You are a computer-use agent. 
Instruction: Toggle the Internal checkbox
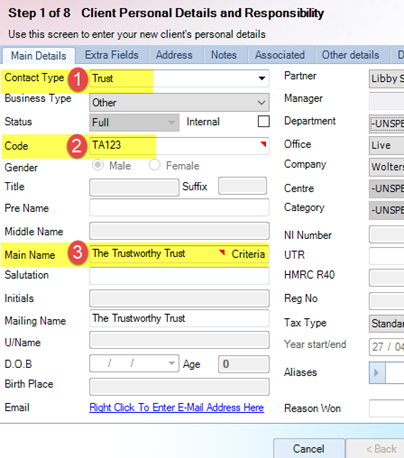point(264,121)
